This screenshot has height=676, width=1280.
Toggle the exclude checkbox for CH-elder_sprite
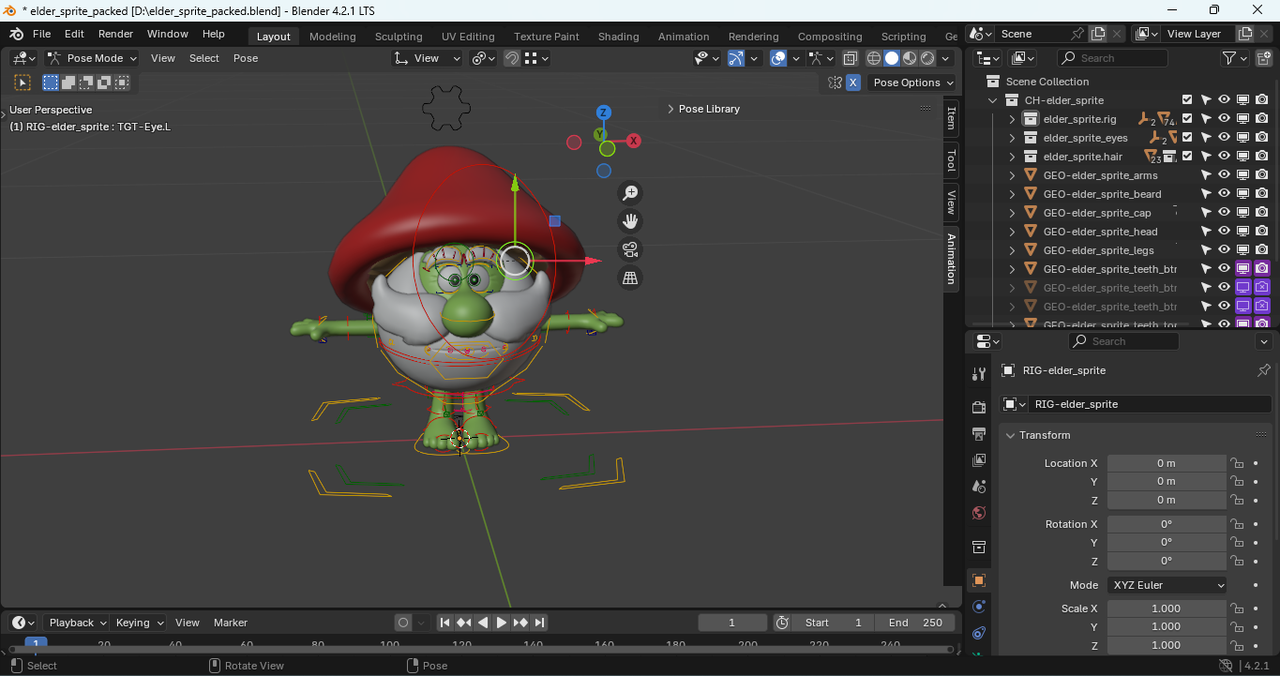click(1187, 100)
